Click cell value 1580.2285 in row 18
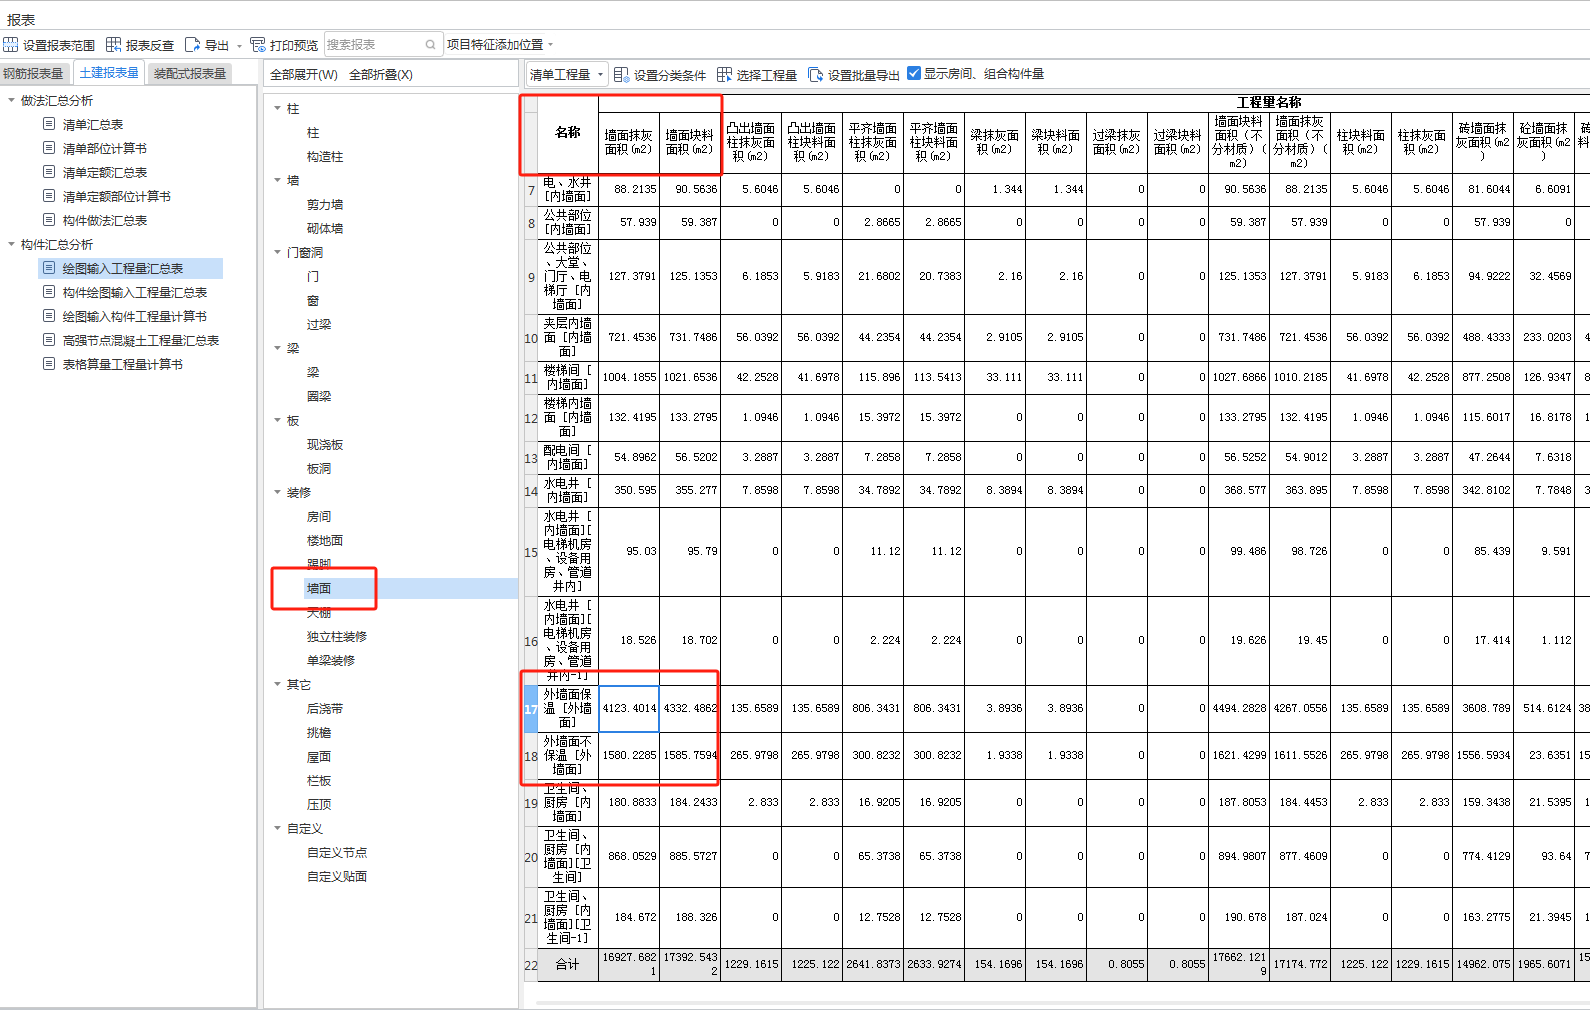This screenshot has height=1022, width=1590. pyautogui.click(x=629, y=756)
